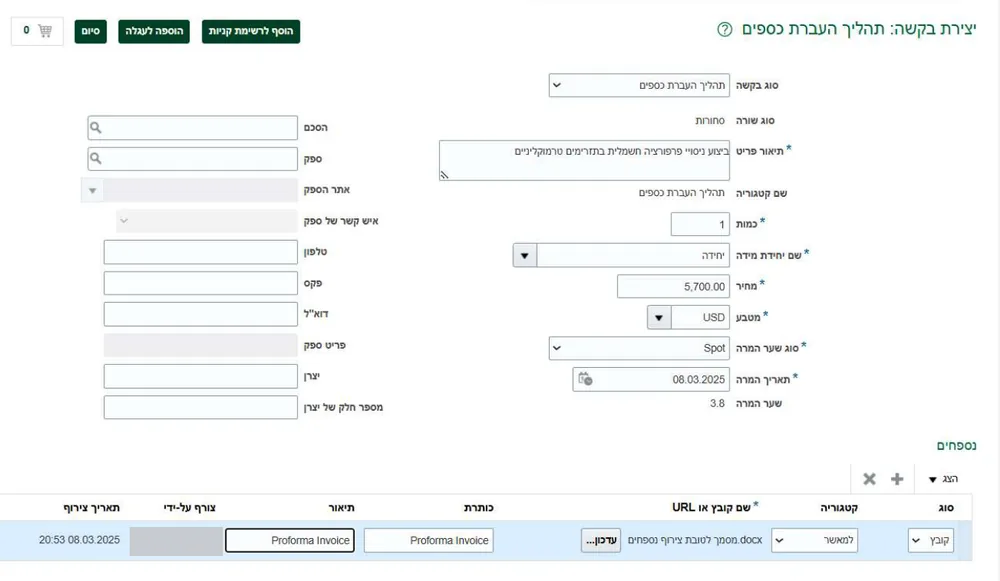1000x581 pixels.
Task: Click the שער המרה value 3.8
Action: pos(717,403)
